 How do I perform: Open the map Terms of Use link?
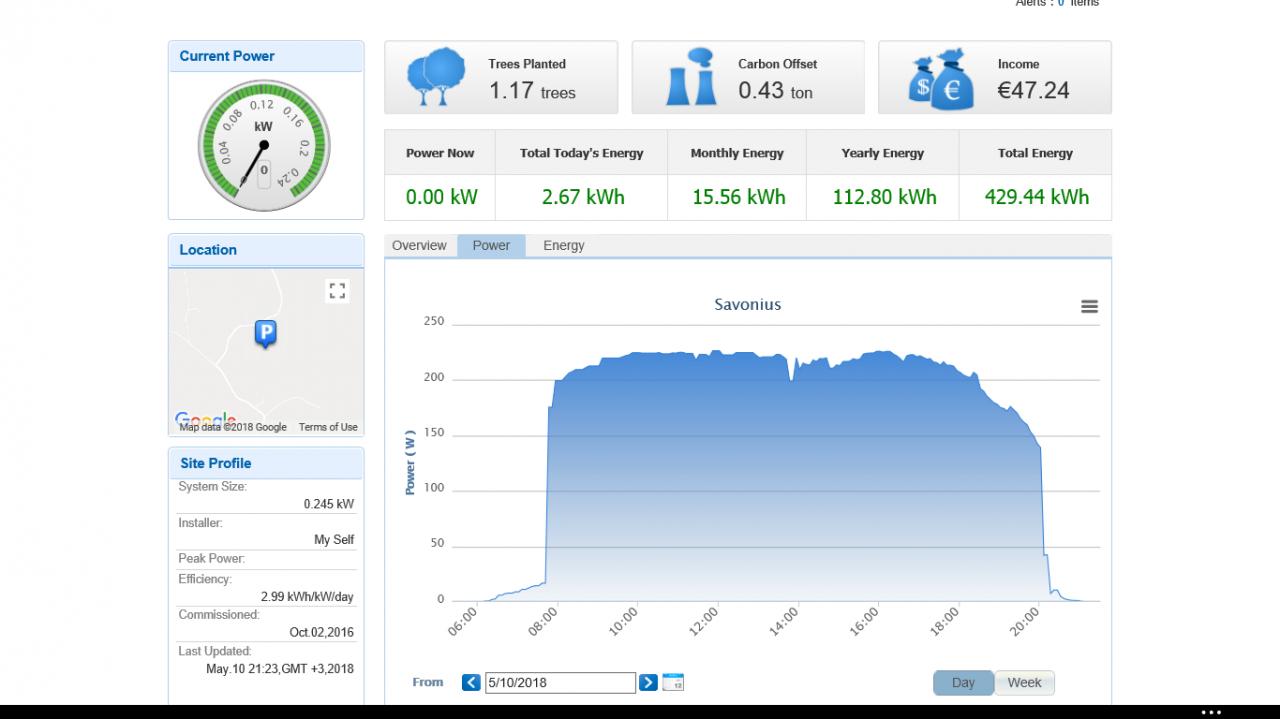click(x=328, y=427)
